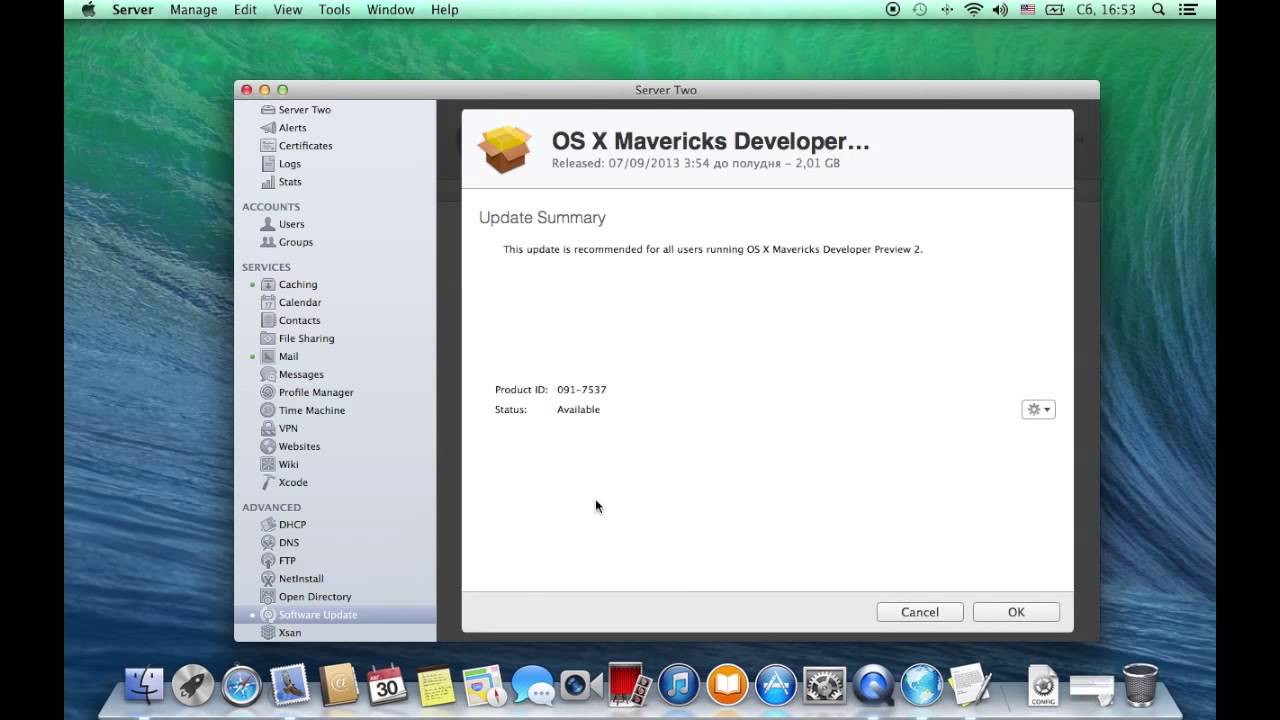This screenshot has height=720, width=1280.
Task: Open the Edit menu
Action: (245, 9)
